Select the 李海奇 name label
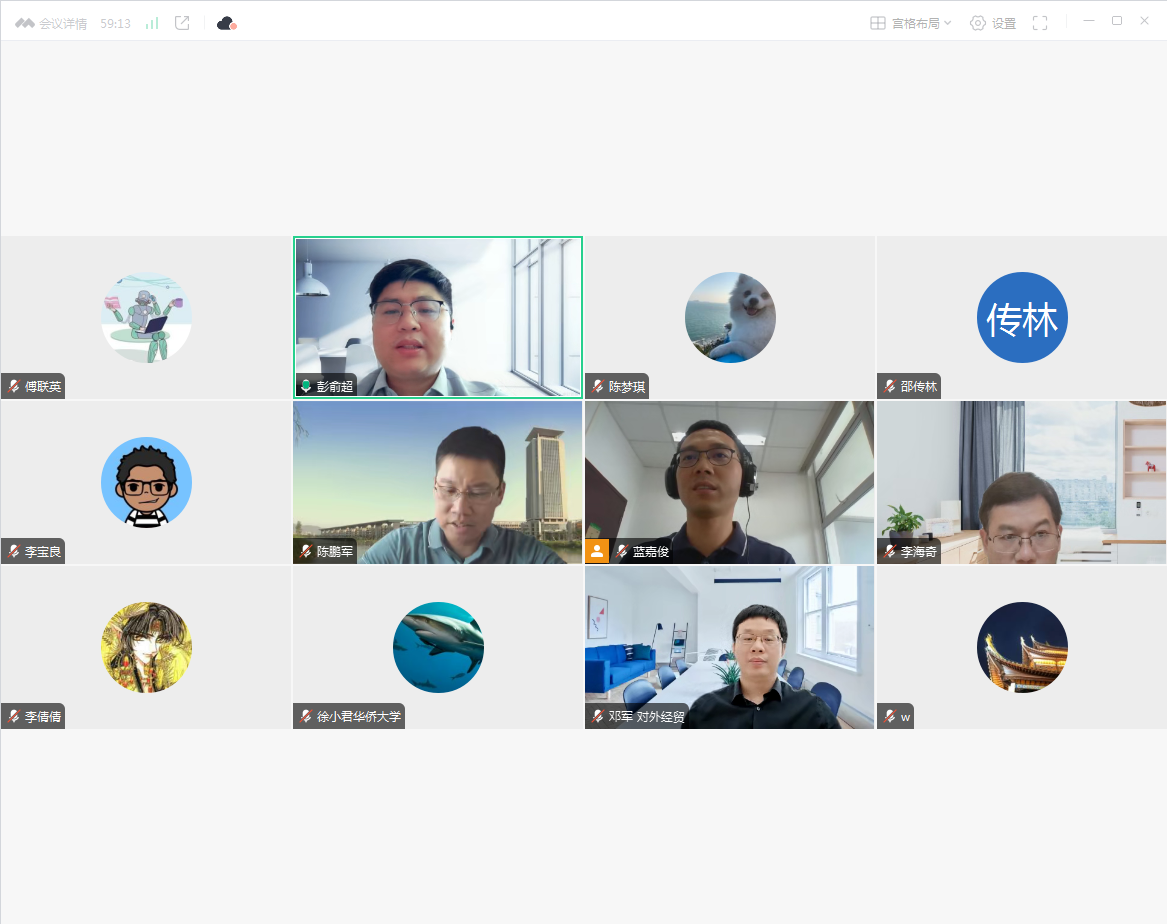This screenshot has width=1167, height=924. (x=918, y=552)
